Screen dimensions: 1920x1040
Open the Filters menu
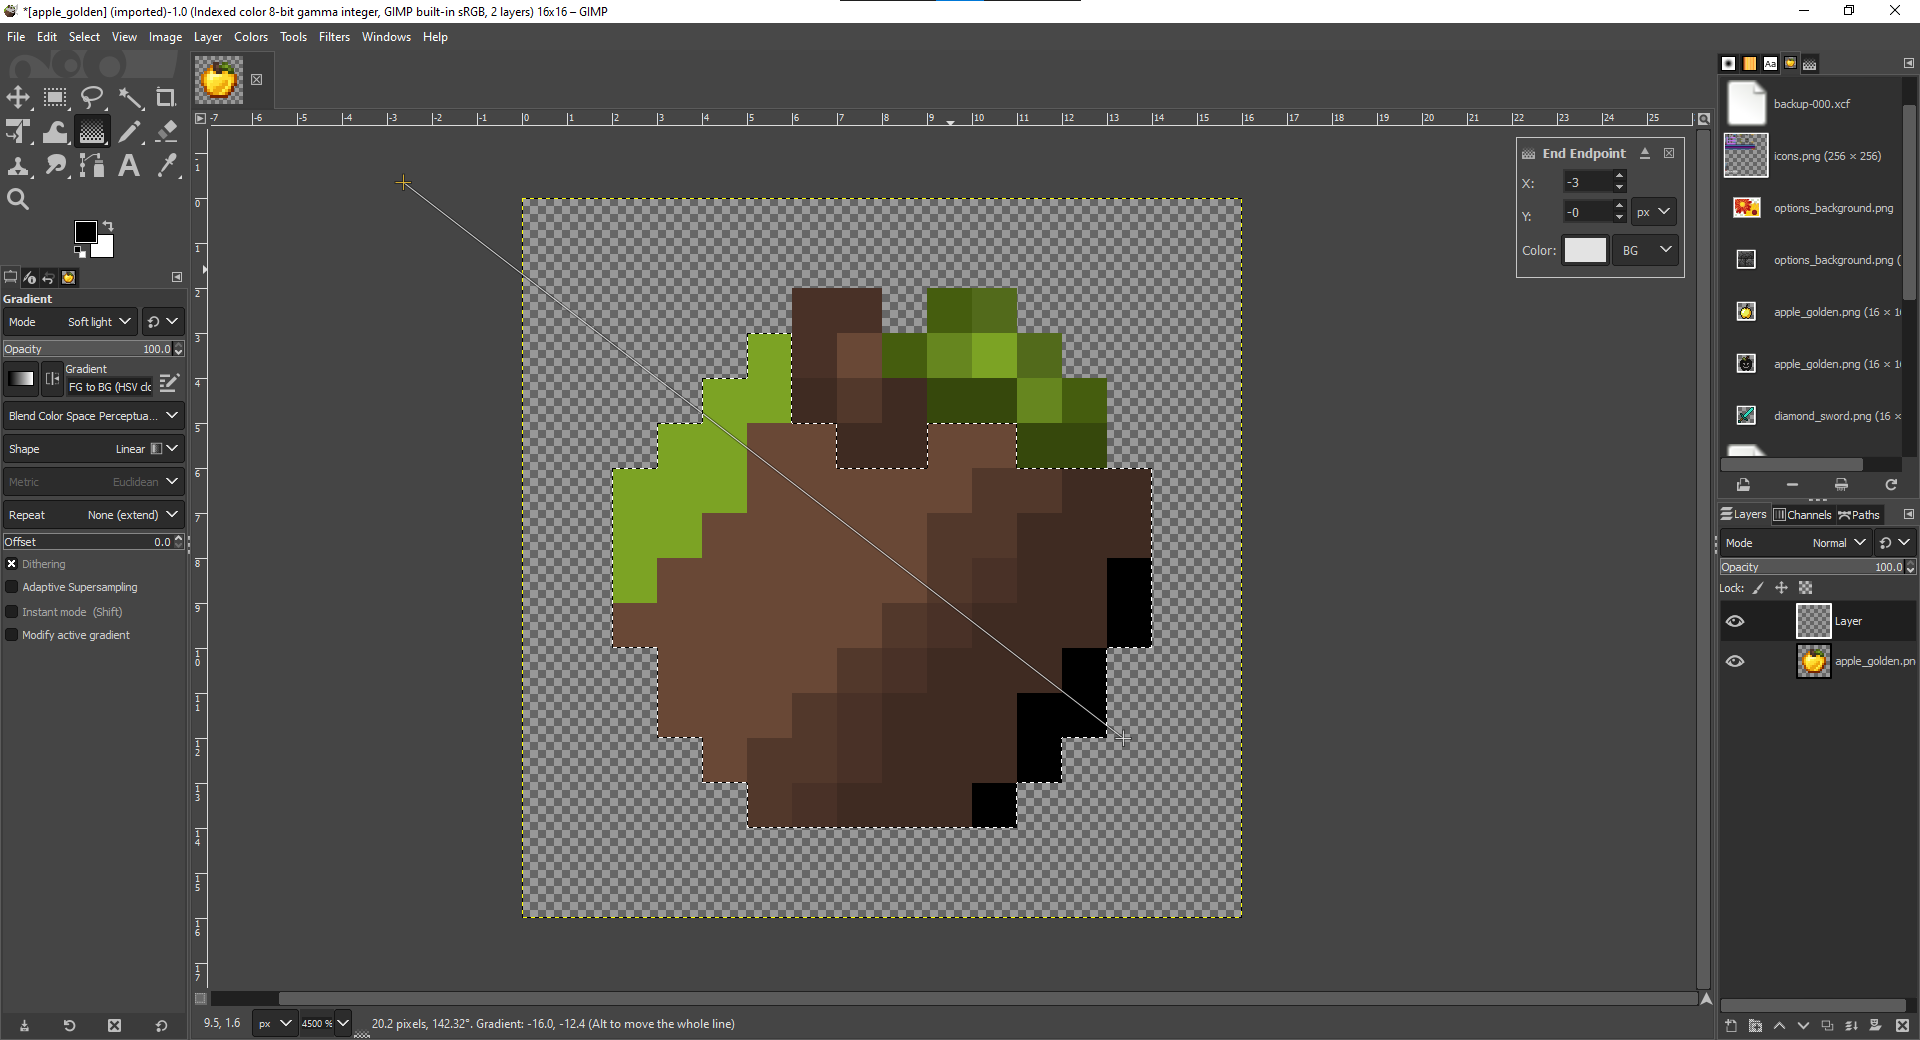334,37
